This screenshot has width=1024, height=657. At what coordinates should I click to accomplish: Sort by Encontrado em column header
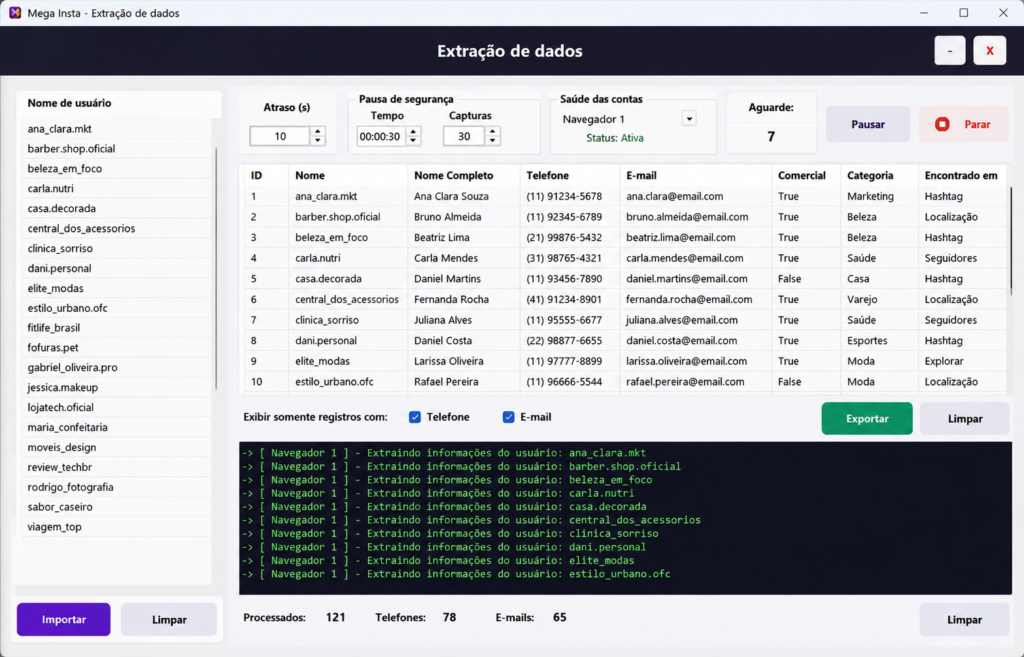(961, 175)
